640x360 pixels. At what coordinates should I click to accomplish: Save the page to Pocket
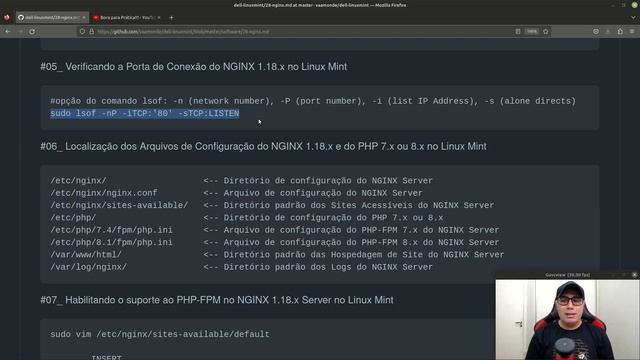tap(596, 31)
